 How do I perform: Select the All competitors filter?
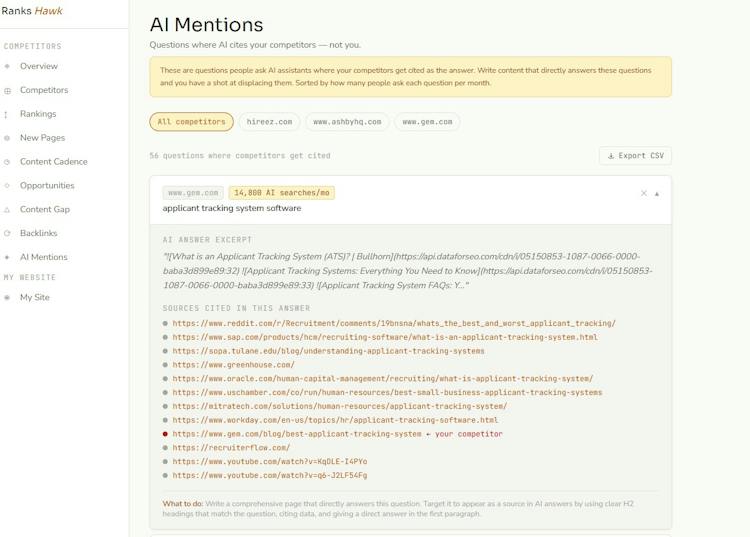point(191,122)
